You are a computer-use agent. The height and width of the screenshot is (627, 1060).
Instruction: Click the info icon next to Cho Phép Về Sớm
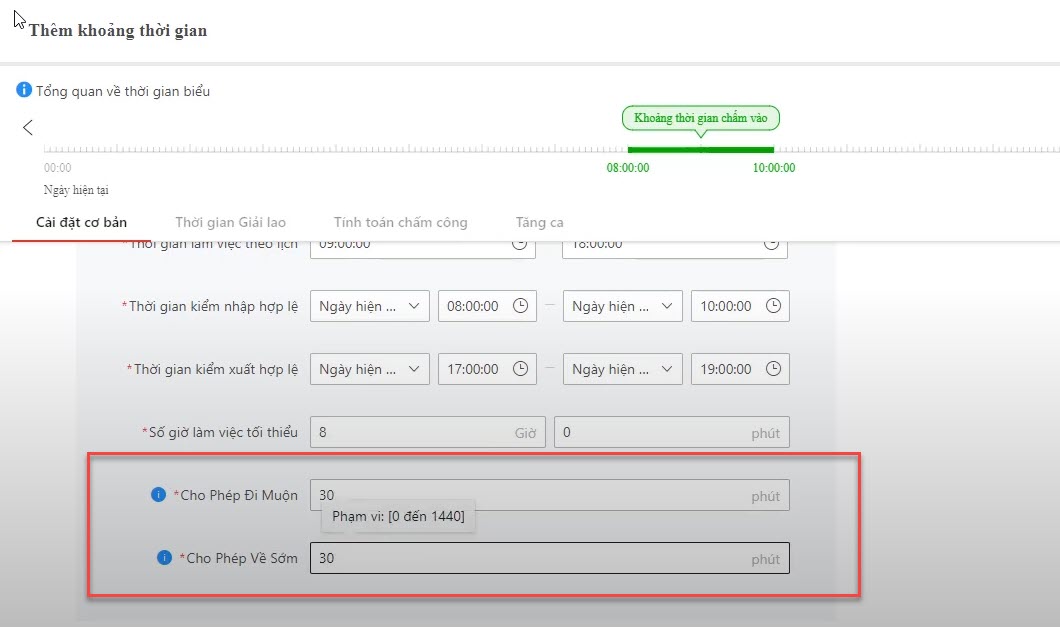165,558
